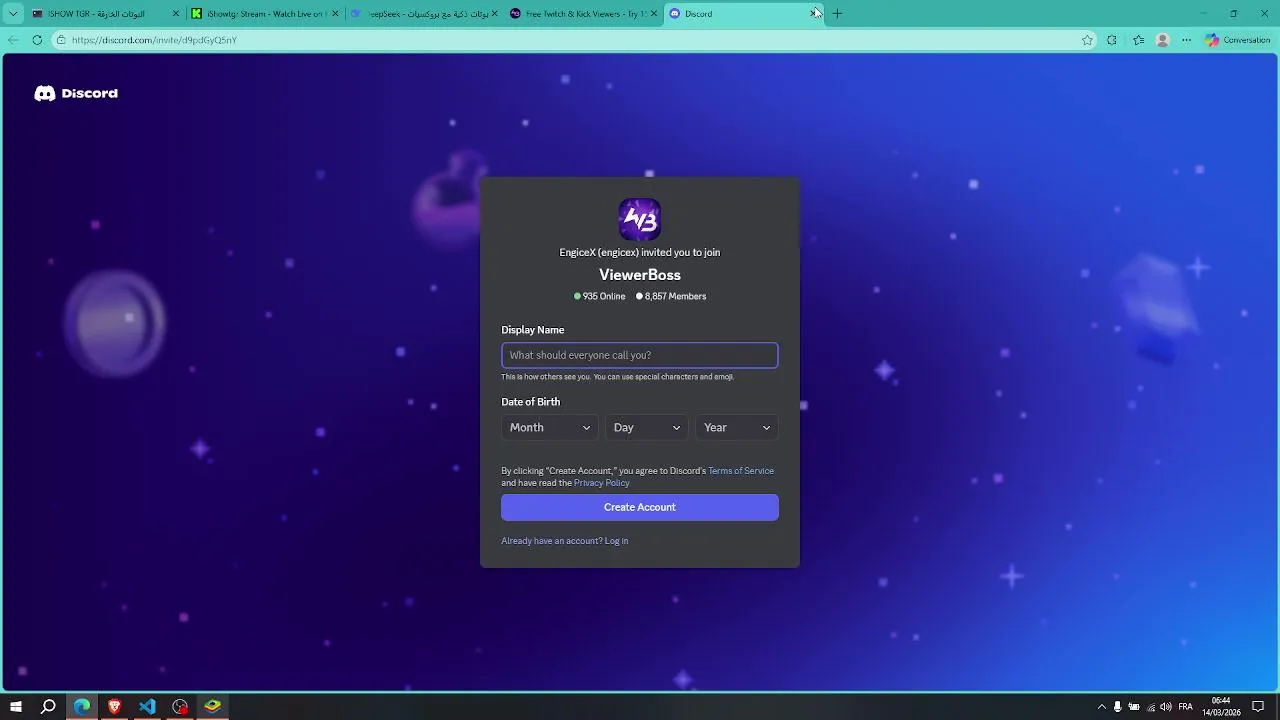Select the Discord tab
Viewport: 1280px width, 720px height.
click(x=742, y=14)
